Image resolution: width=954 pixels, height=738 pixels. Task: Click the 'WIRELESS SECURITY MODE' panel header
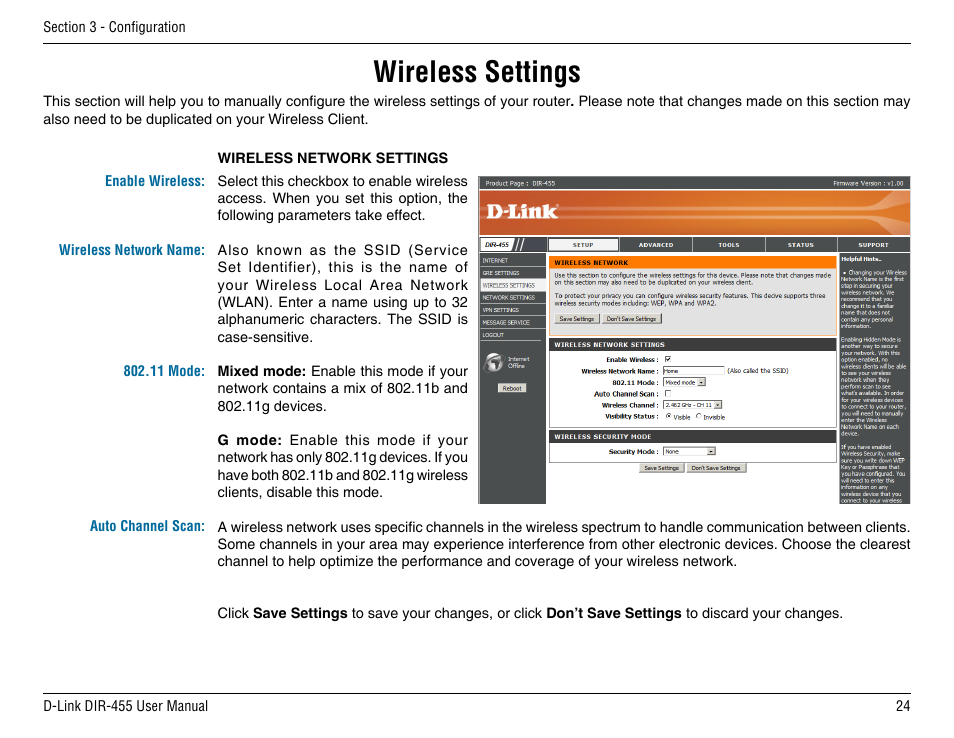point(692,437)
